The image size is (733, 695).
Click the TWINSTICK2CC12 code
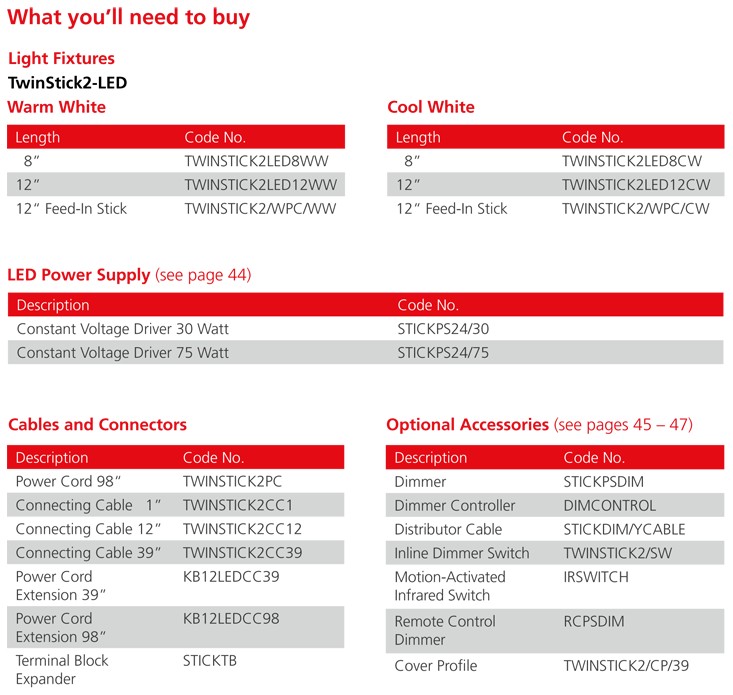click(242, 529)
